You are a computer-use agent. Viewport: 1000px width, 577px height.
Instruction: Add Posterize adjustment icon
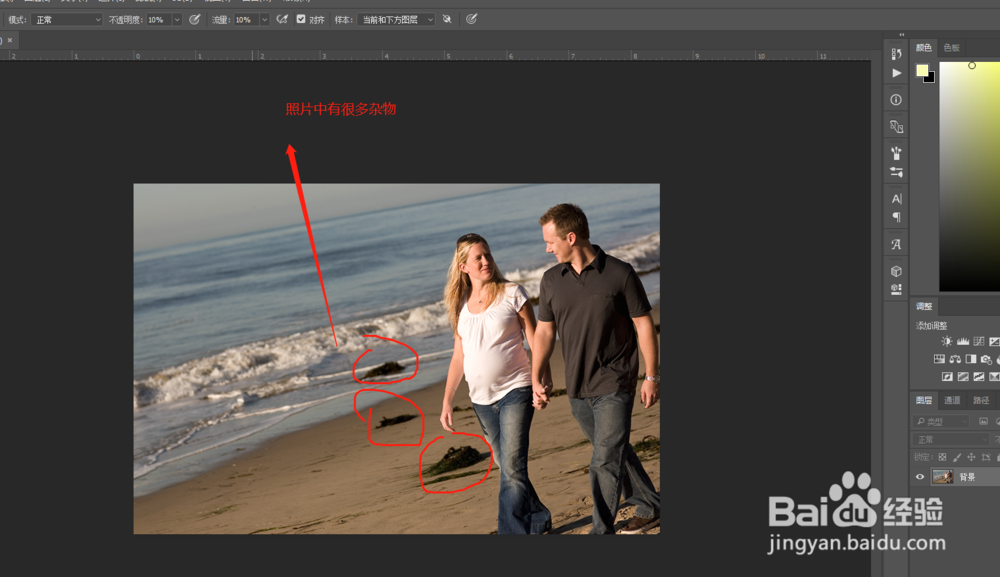(x=963, y=377)
